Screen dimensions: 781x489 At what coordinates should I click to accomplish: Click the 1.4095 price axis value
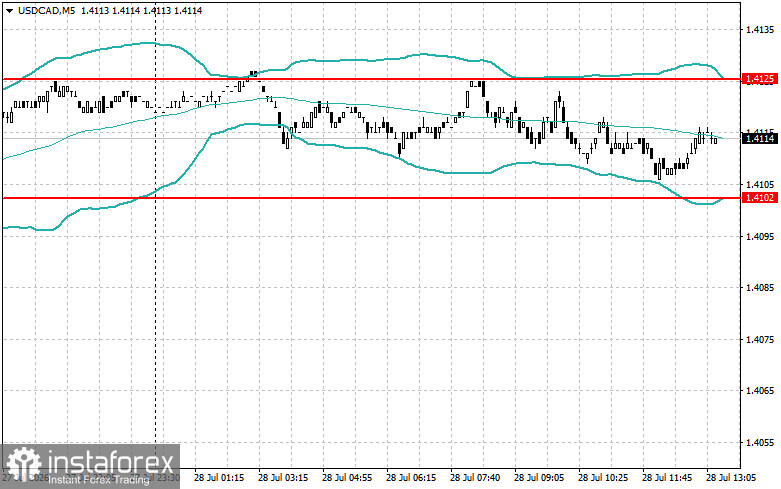click(x=760, y=236)
